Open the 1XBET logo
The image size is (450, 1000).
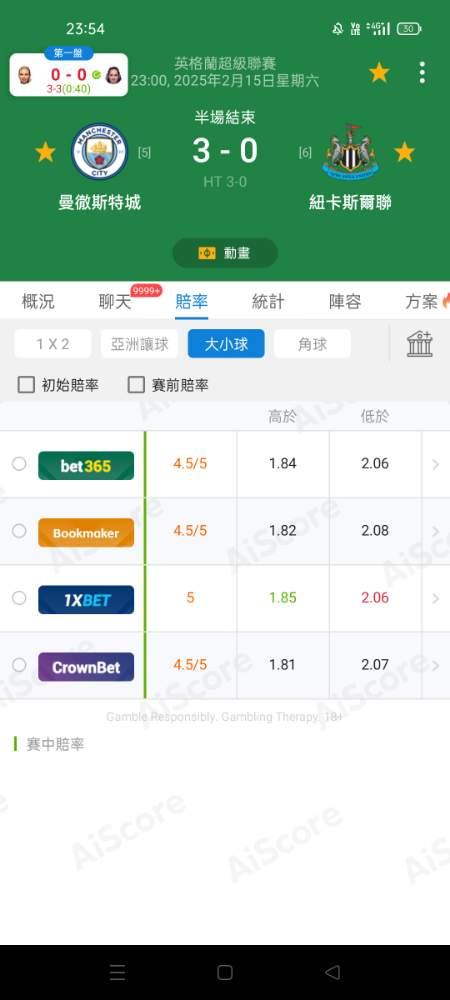(x=86, y=599)
